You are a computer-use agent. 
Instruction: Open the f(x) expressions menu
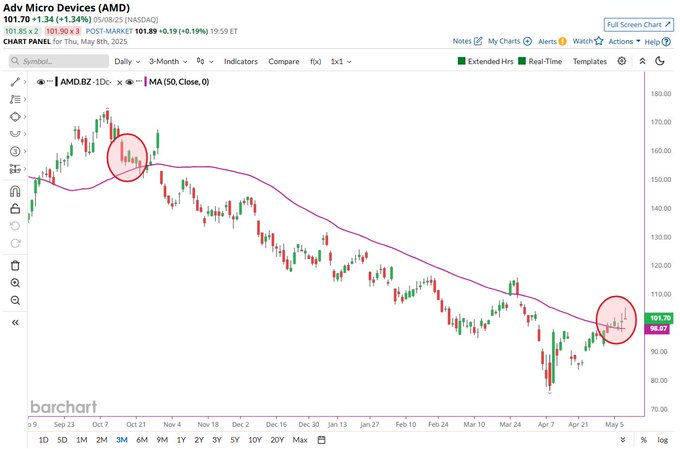click(315, 61)
